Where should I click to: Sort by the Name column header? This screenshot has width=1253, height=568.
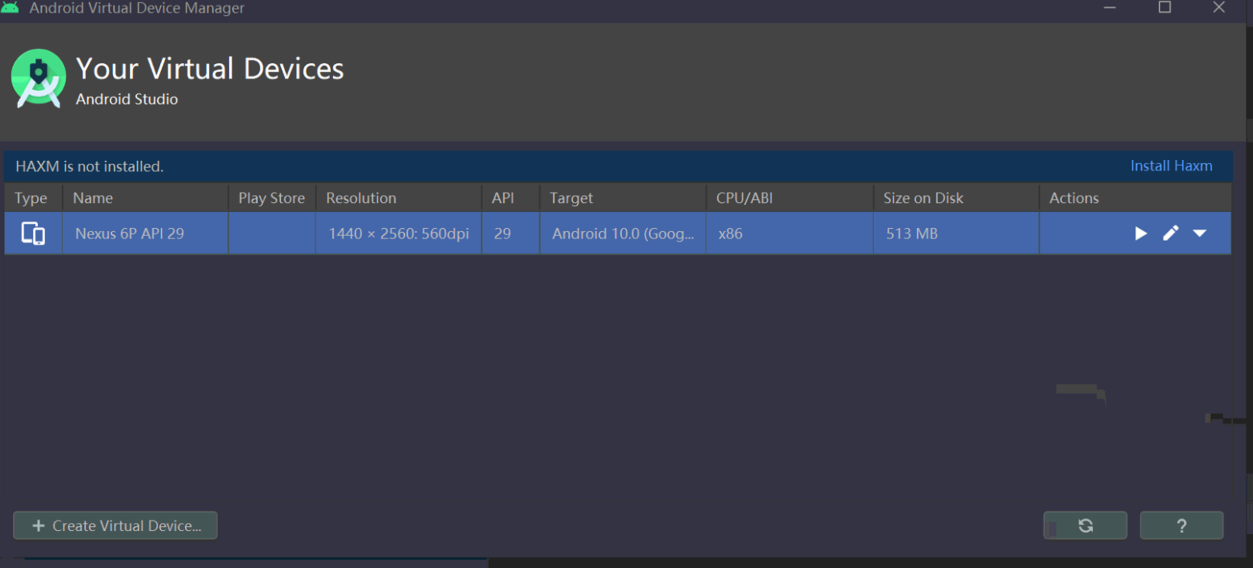coord(145,198)
